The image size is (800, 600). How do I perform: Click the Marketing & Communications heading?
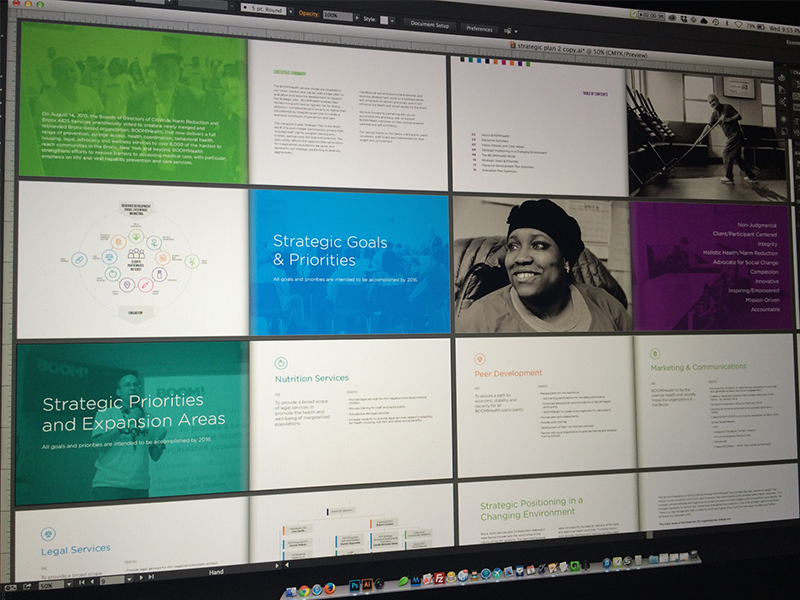[698, 367]
